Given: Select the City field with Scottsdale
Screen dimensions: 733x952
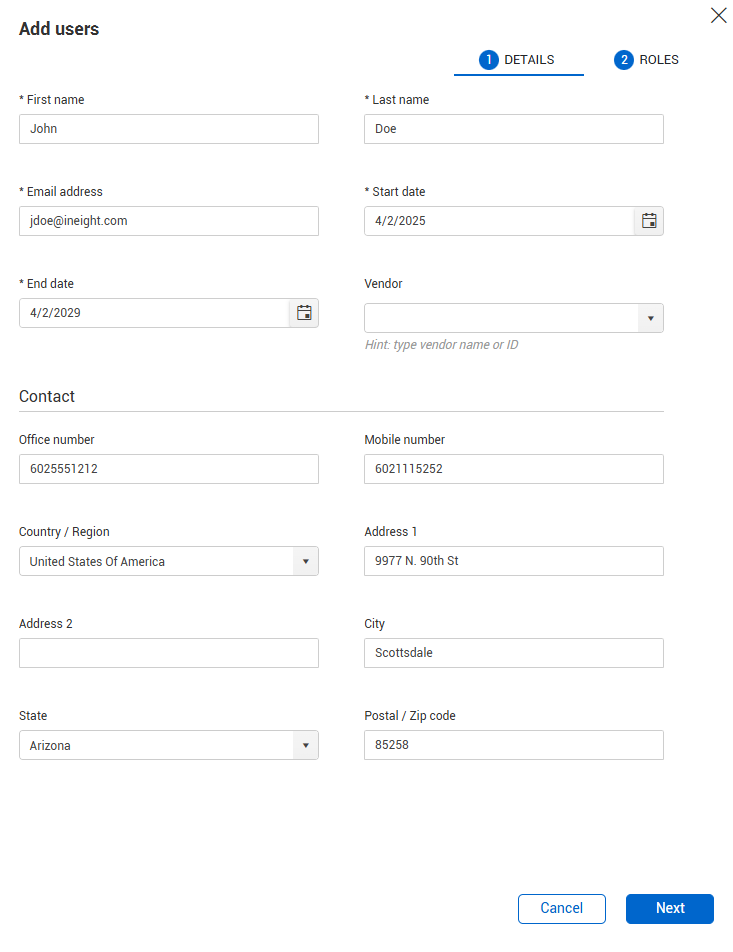Looking at the screenshot, I should (514, 653).
